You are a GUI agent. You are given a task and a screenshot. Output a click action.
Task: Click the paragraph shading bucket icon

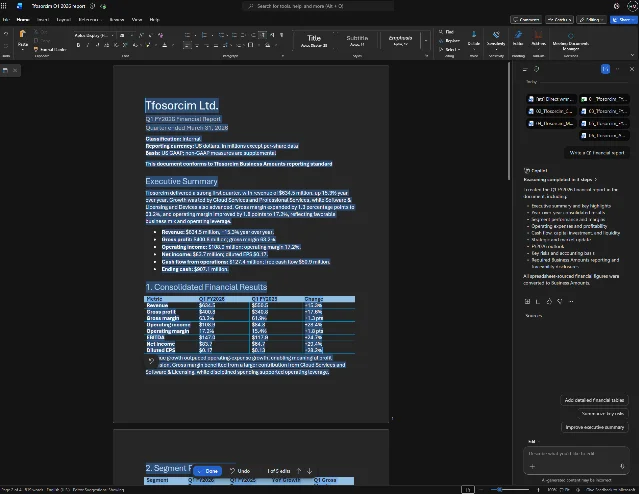tap(268, 45)
